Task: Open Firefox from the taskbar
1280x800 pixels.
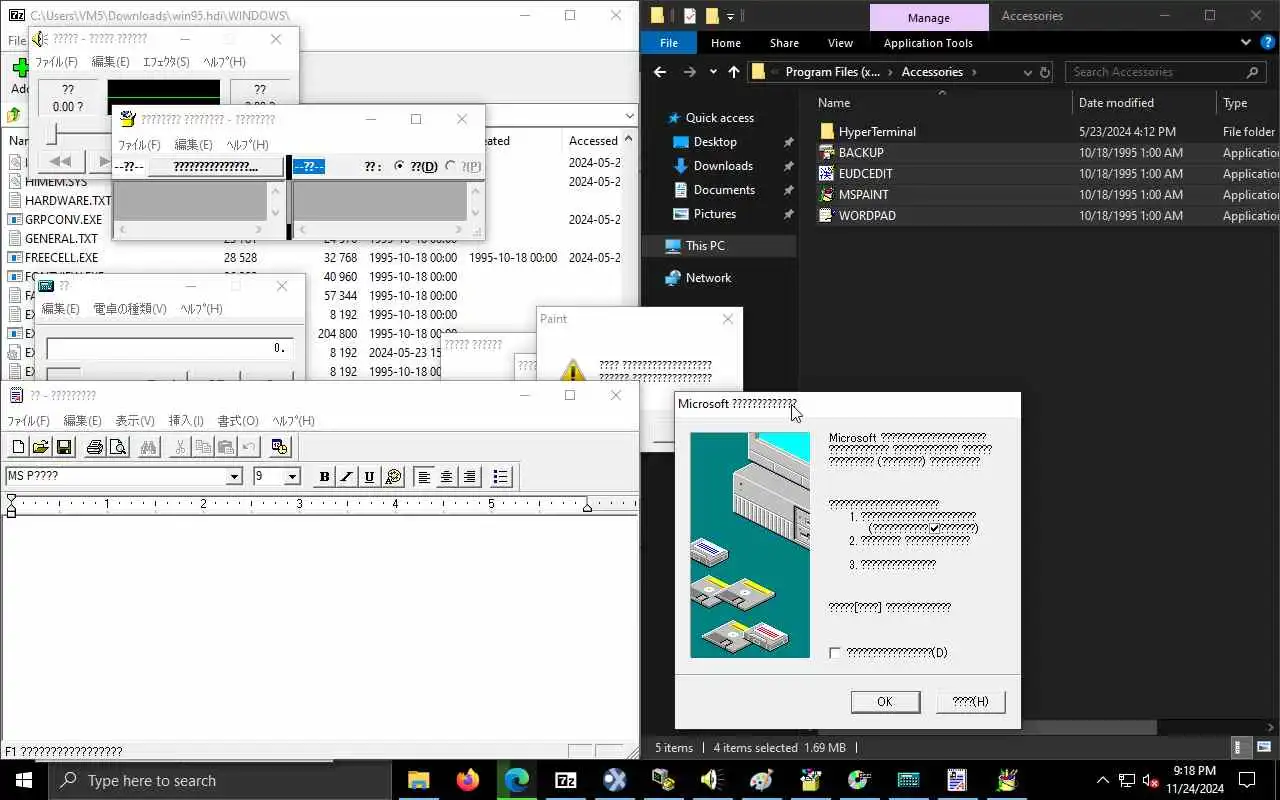Action: coord(467,780)
